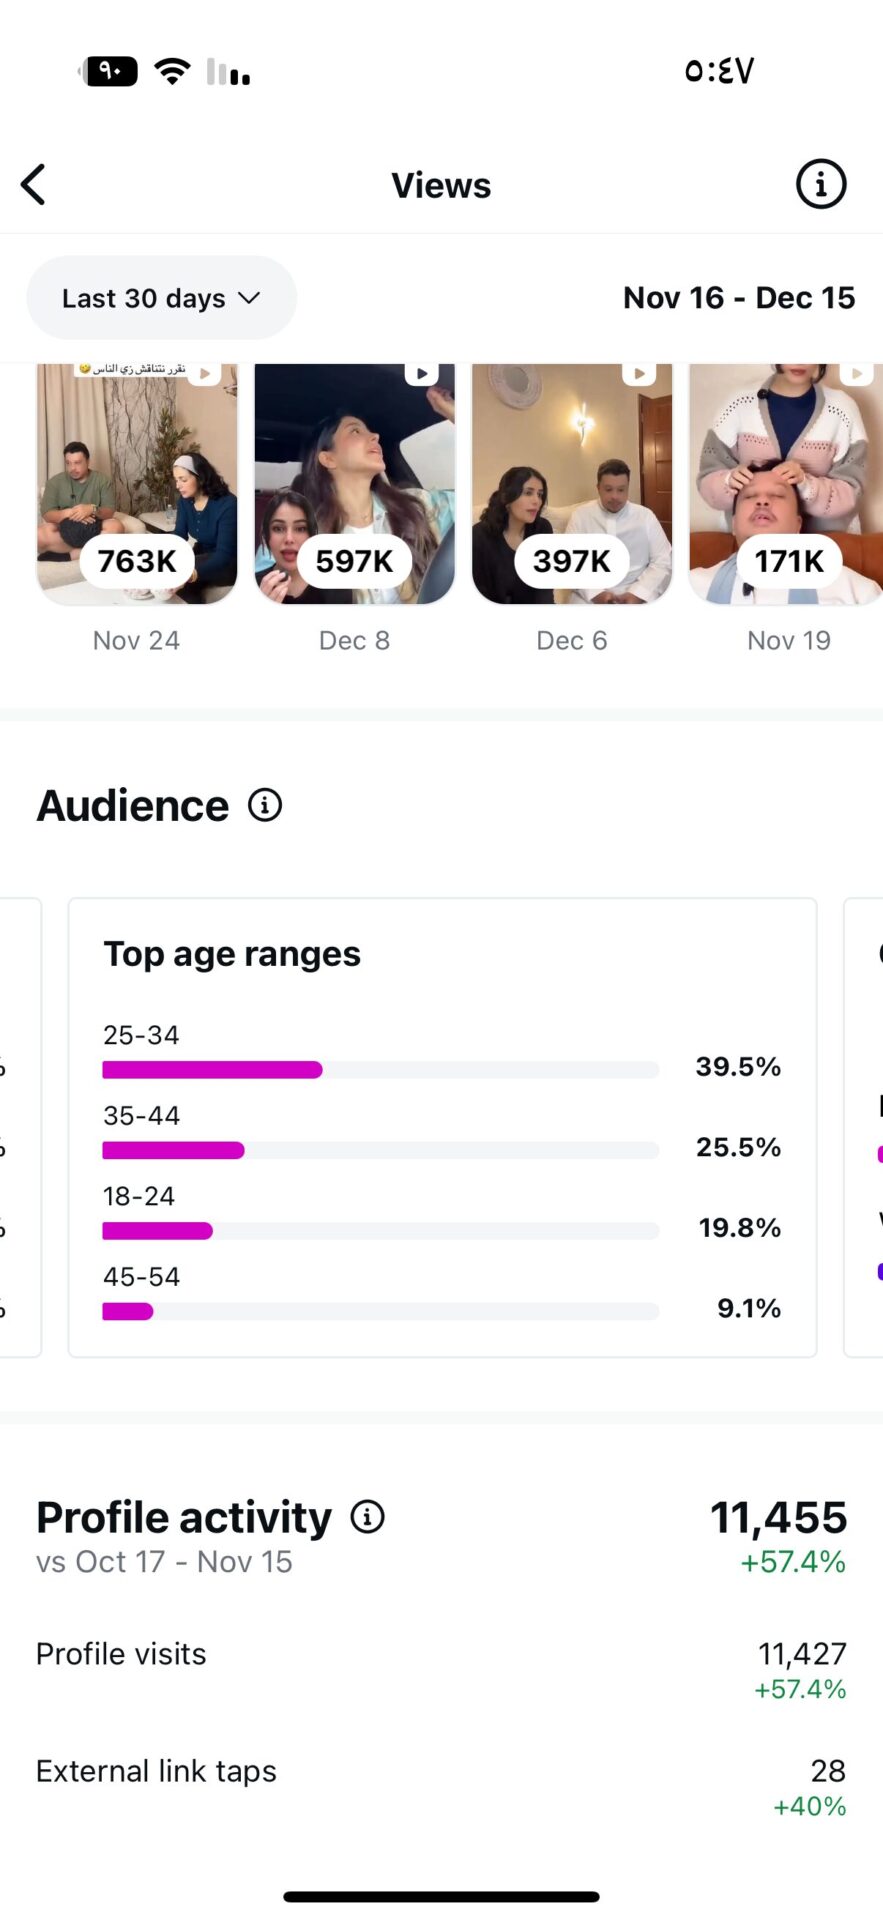
Task: Tap the reel play icon on Nov 24 thumbnail
Action: pos(204,374)
